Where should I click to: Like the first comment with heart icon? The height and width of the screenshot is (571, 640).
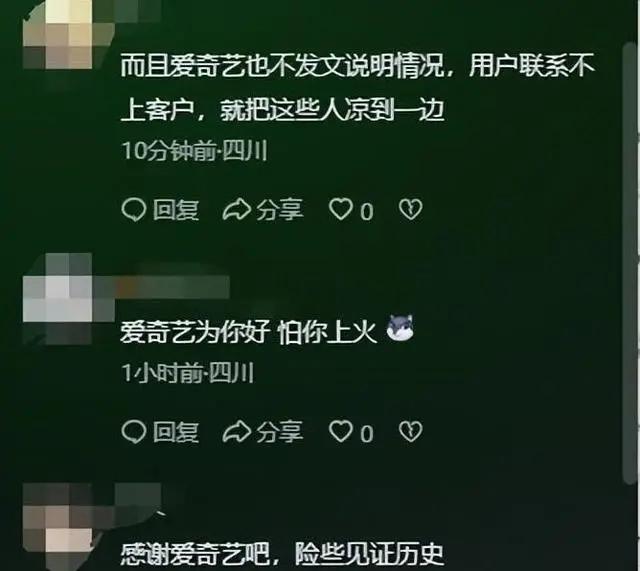tap(341, 209)
